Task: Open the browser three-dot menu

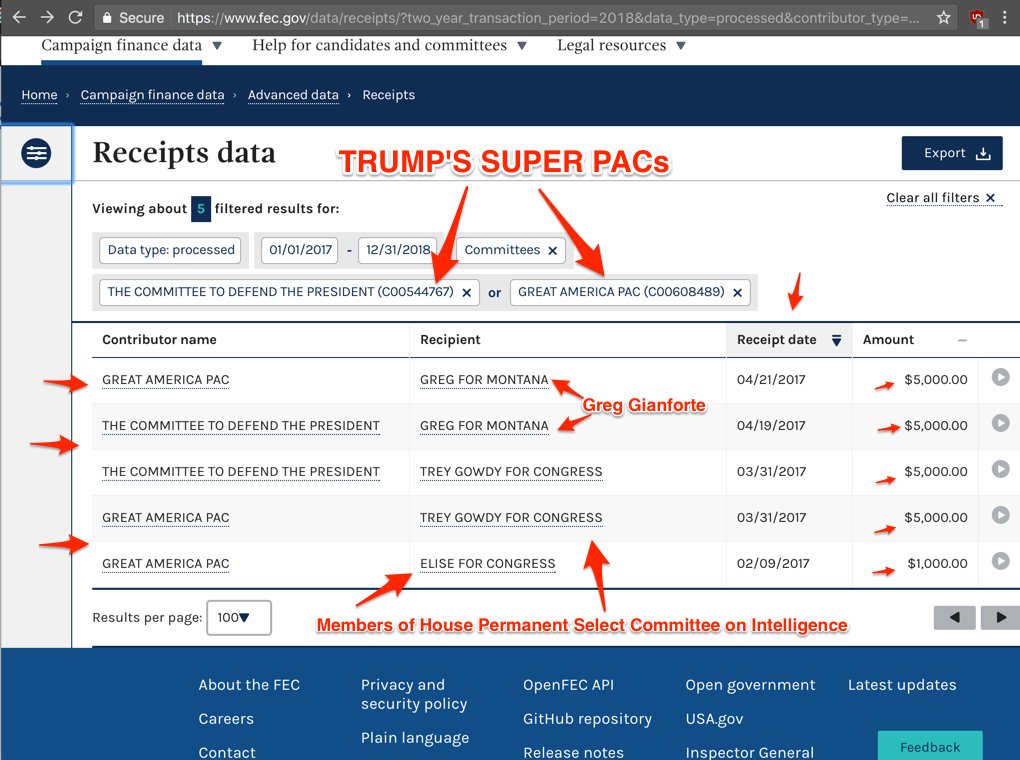Action: [1004, 18]
